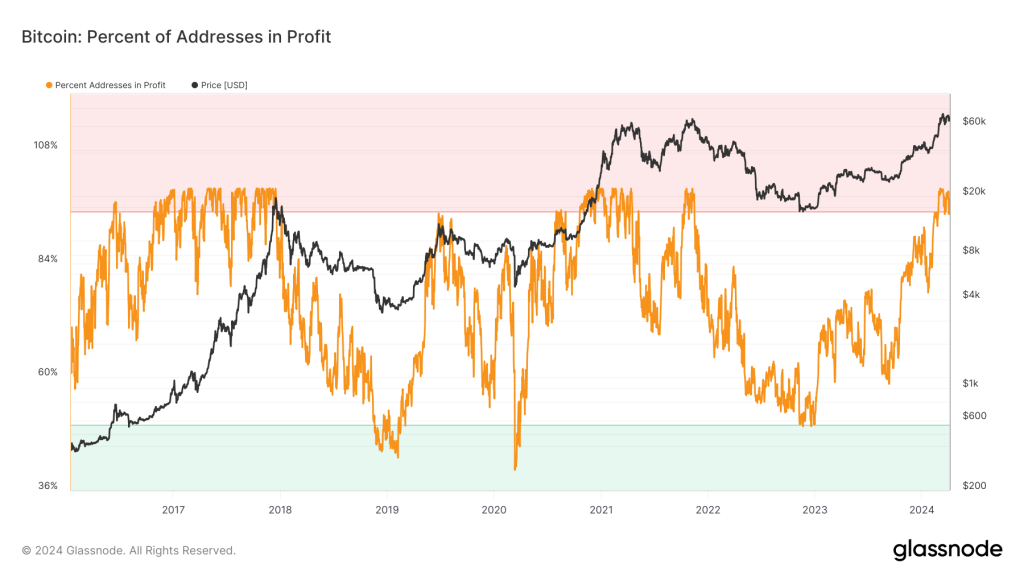The width and height of the screenshot is (1024, 576).
Task: Select the 2017 label on the time axis
Action: (173, 506)
